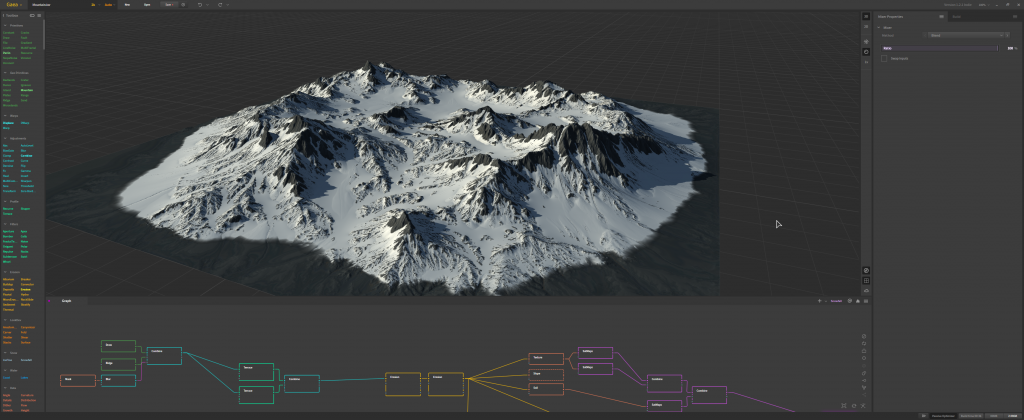
Task: Click the plus icon in graph header
Action: [x=820, y=301]
